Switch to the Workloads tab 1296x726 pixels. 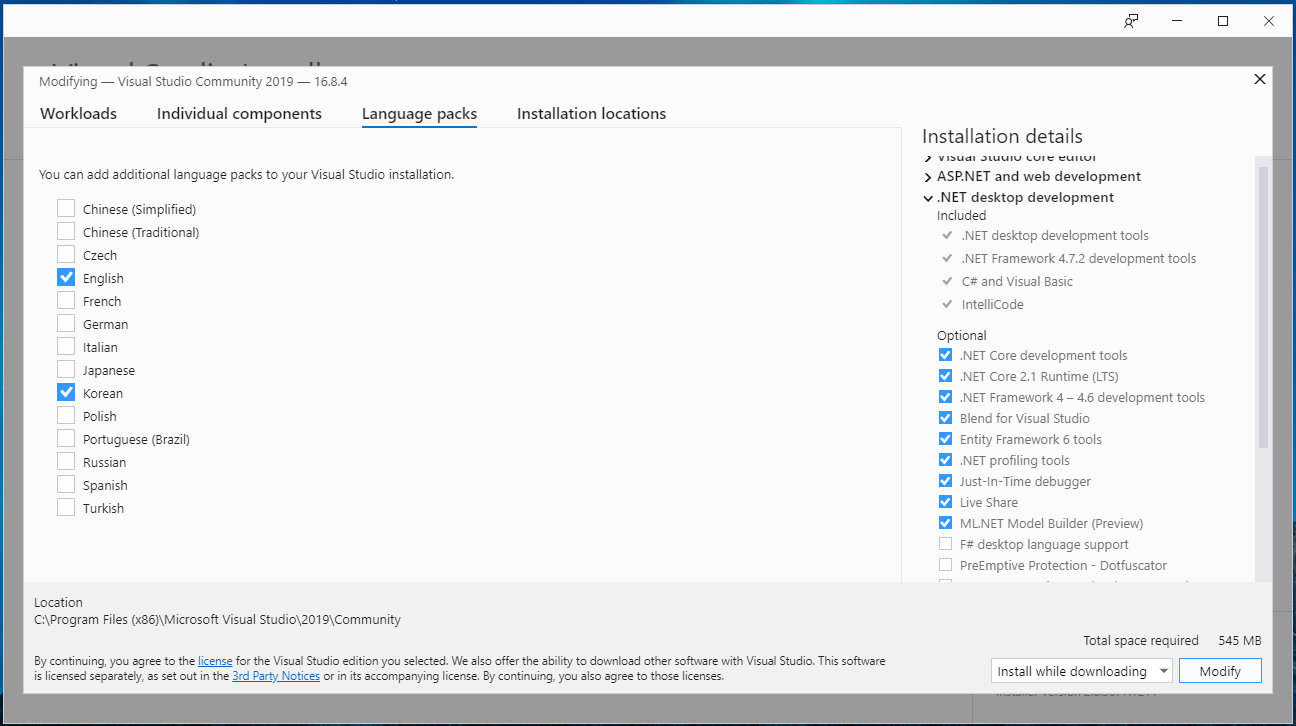pyautogui.click(x=78, y=114)
